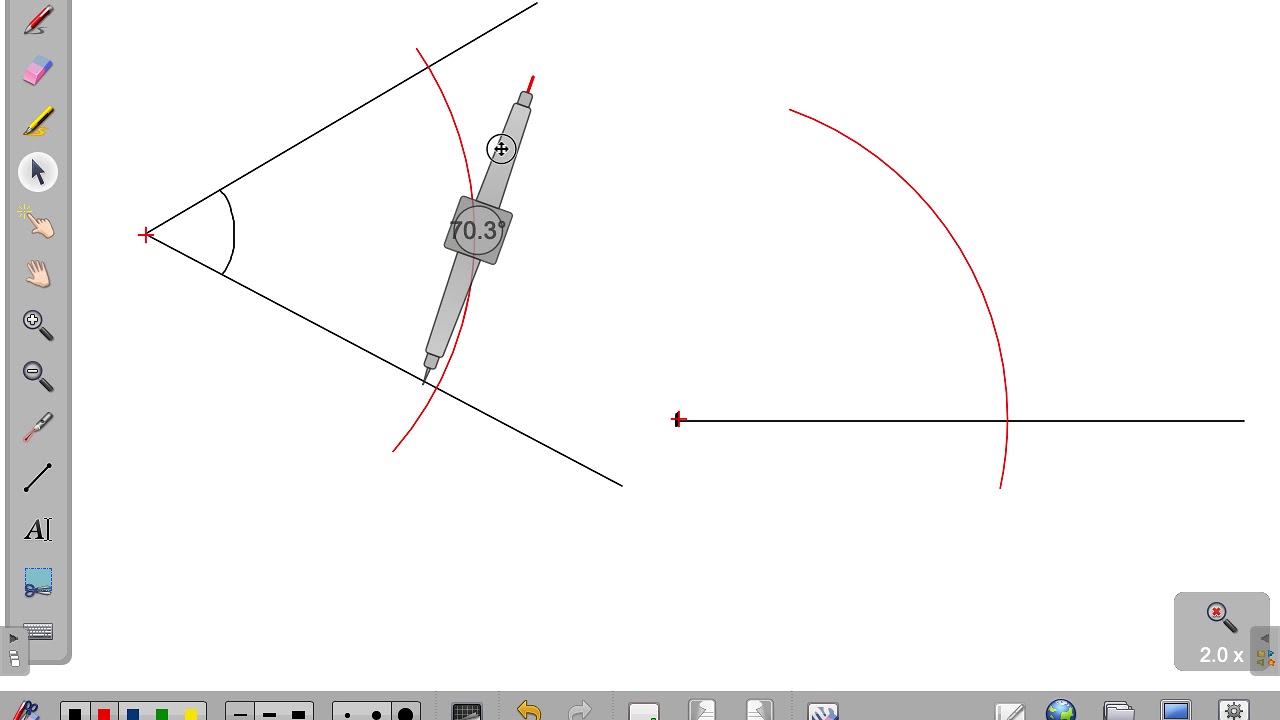Open the Documents folders view

click(1118, 711)
